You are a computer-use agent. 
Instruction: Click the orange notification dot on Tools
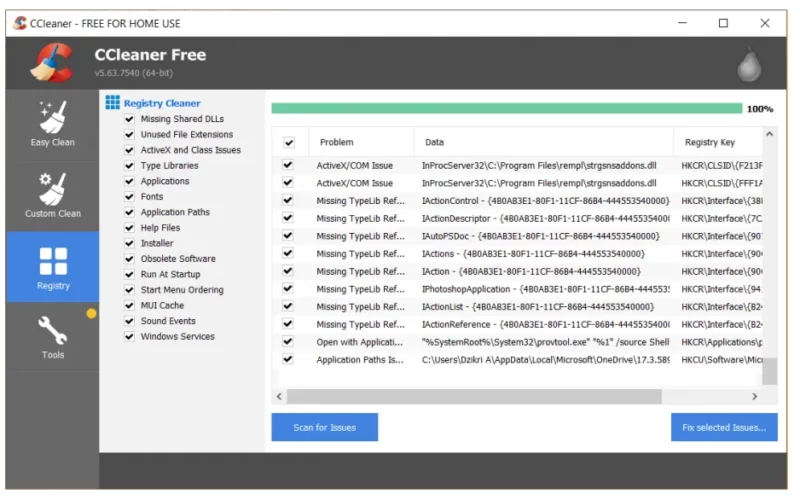(x=91, y=313)
